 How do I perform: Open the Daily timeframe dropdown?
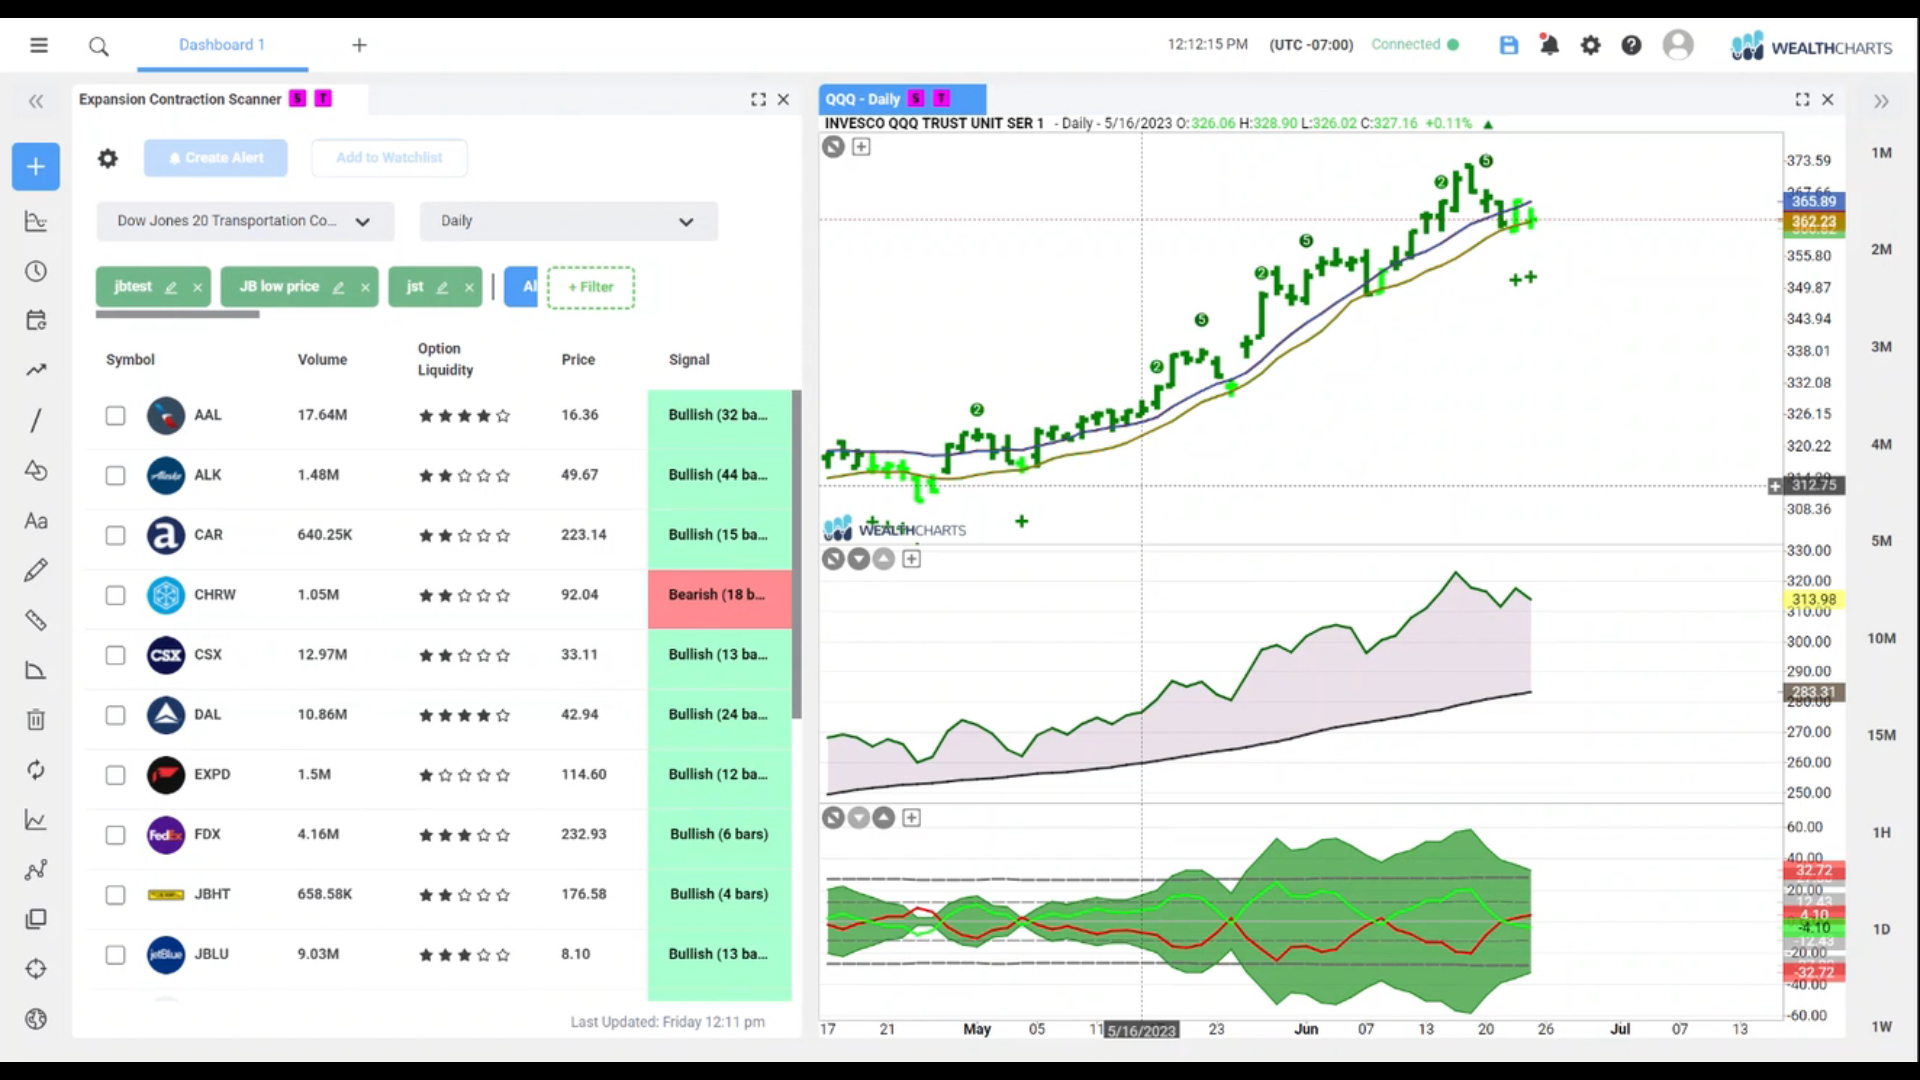point(568,221)
